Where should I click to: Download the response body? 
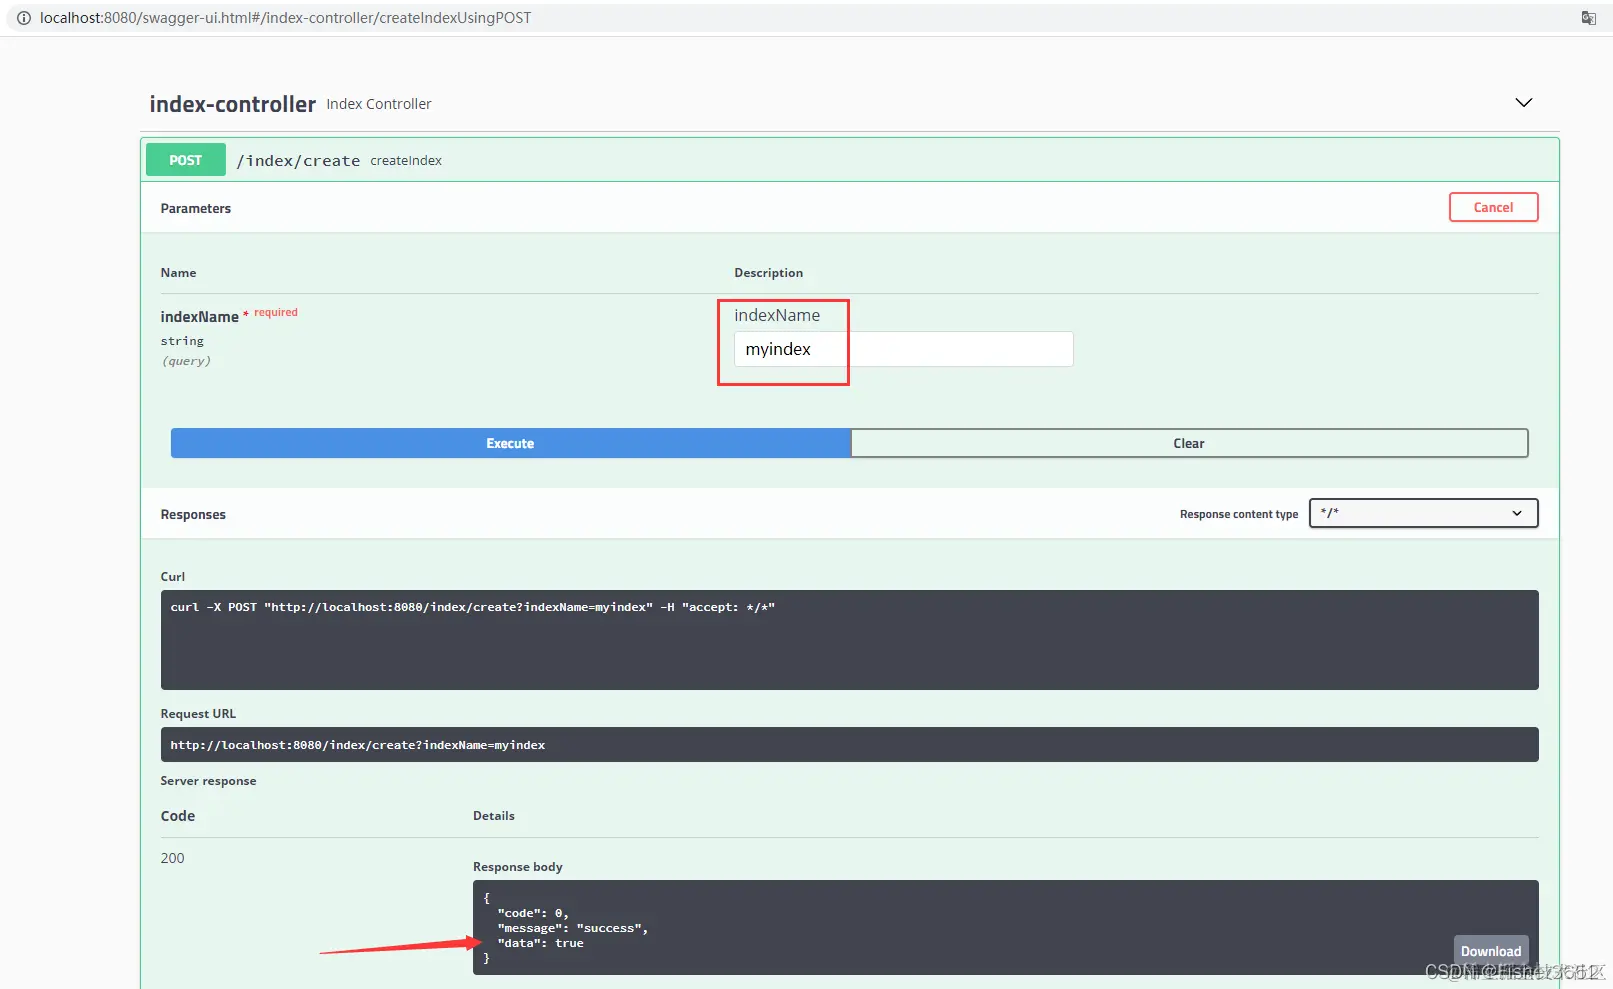pyautogui.click(x=1490, y=951)
